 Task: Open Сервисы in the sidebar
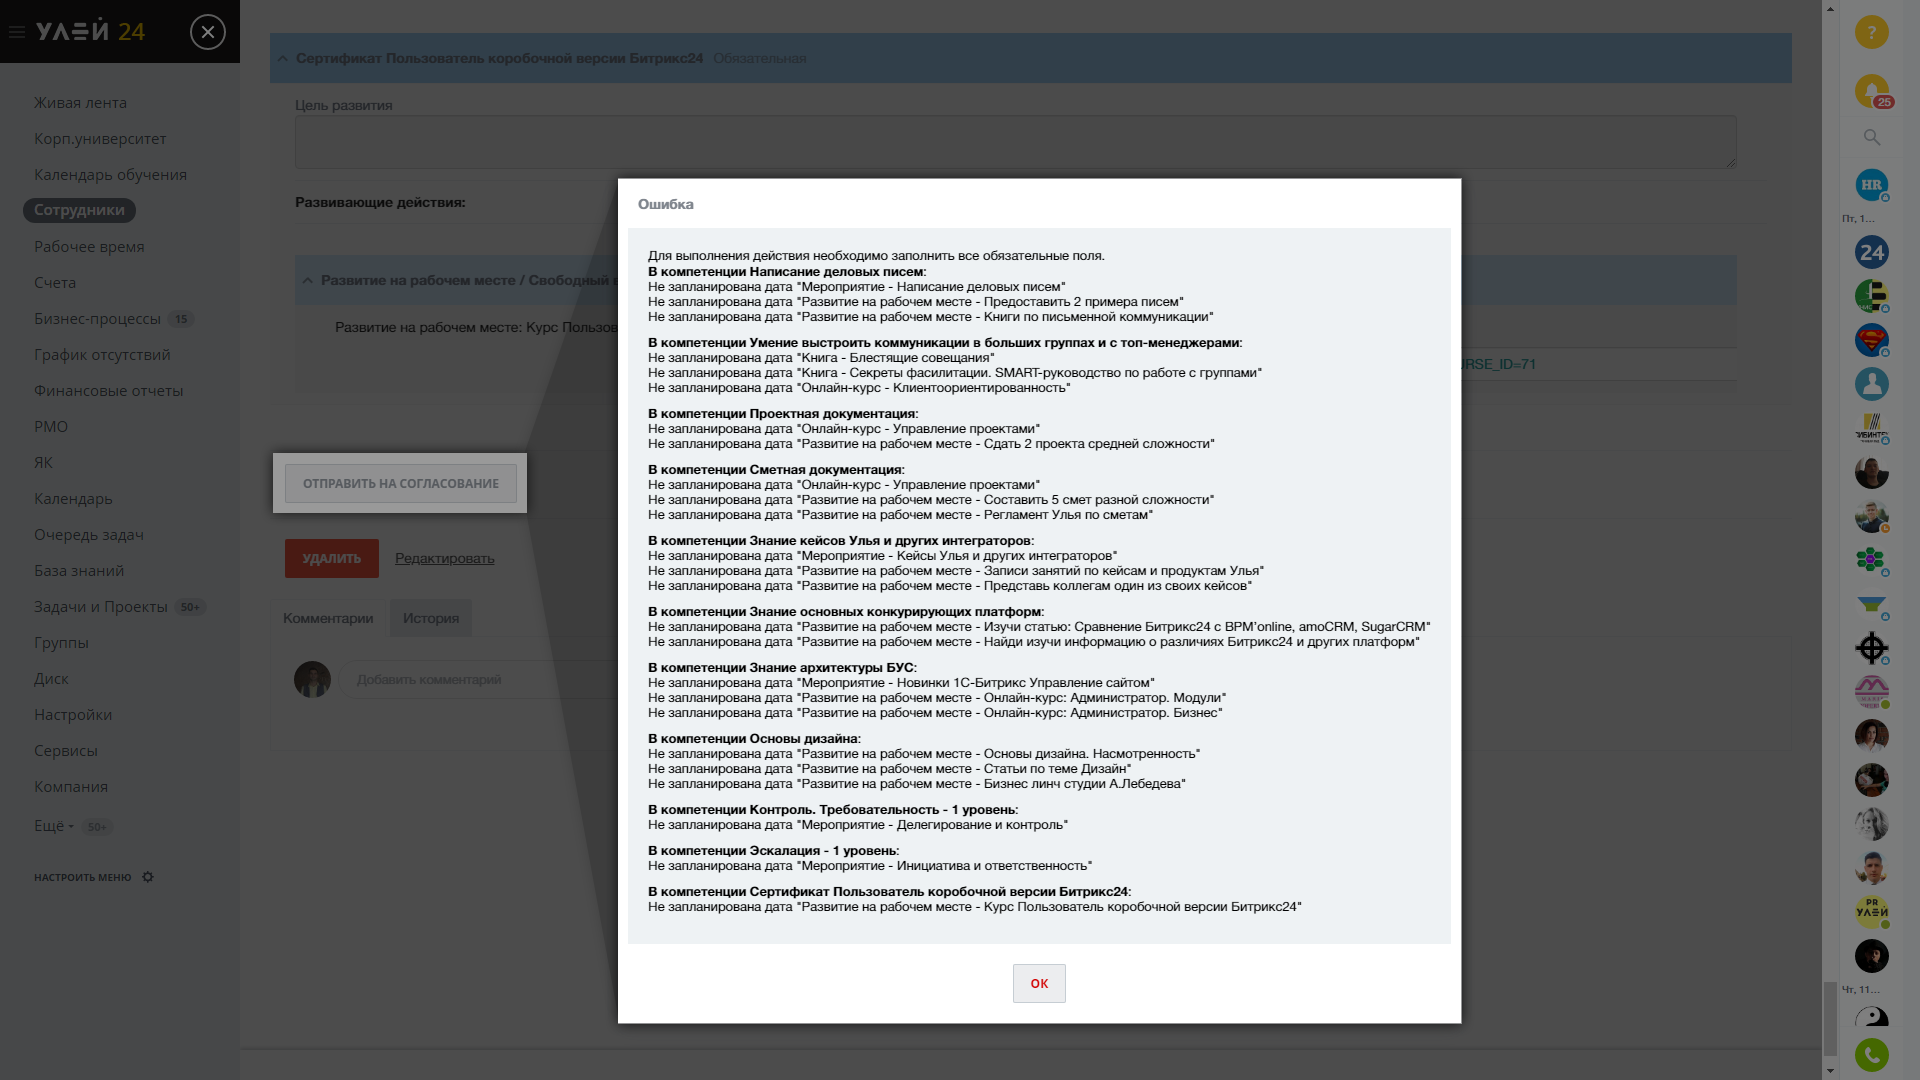tap(66, 751)
